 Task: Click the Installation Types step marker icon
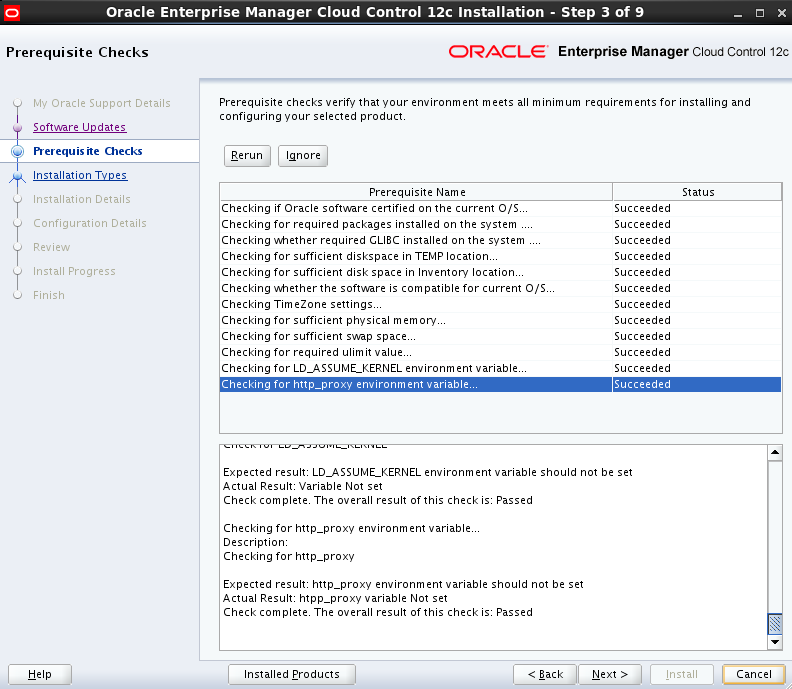pyautogui.click(x=18, y=176)
